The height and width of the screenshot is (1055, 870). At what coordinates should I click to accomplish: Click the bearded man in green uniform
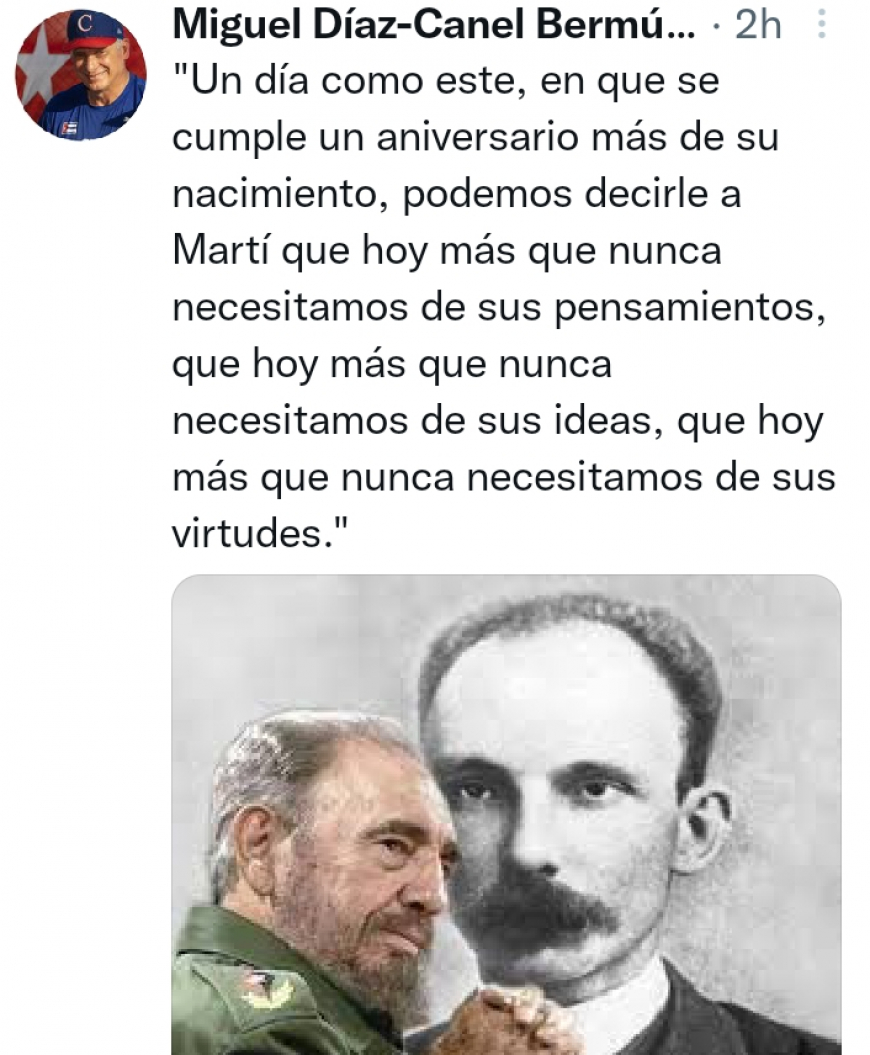pos(316,888)
